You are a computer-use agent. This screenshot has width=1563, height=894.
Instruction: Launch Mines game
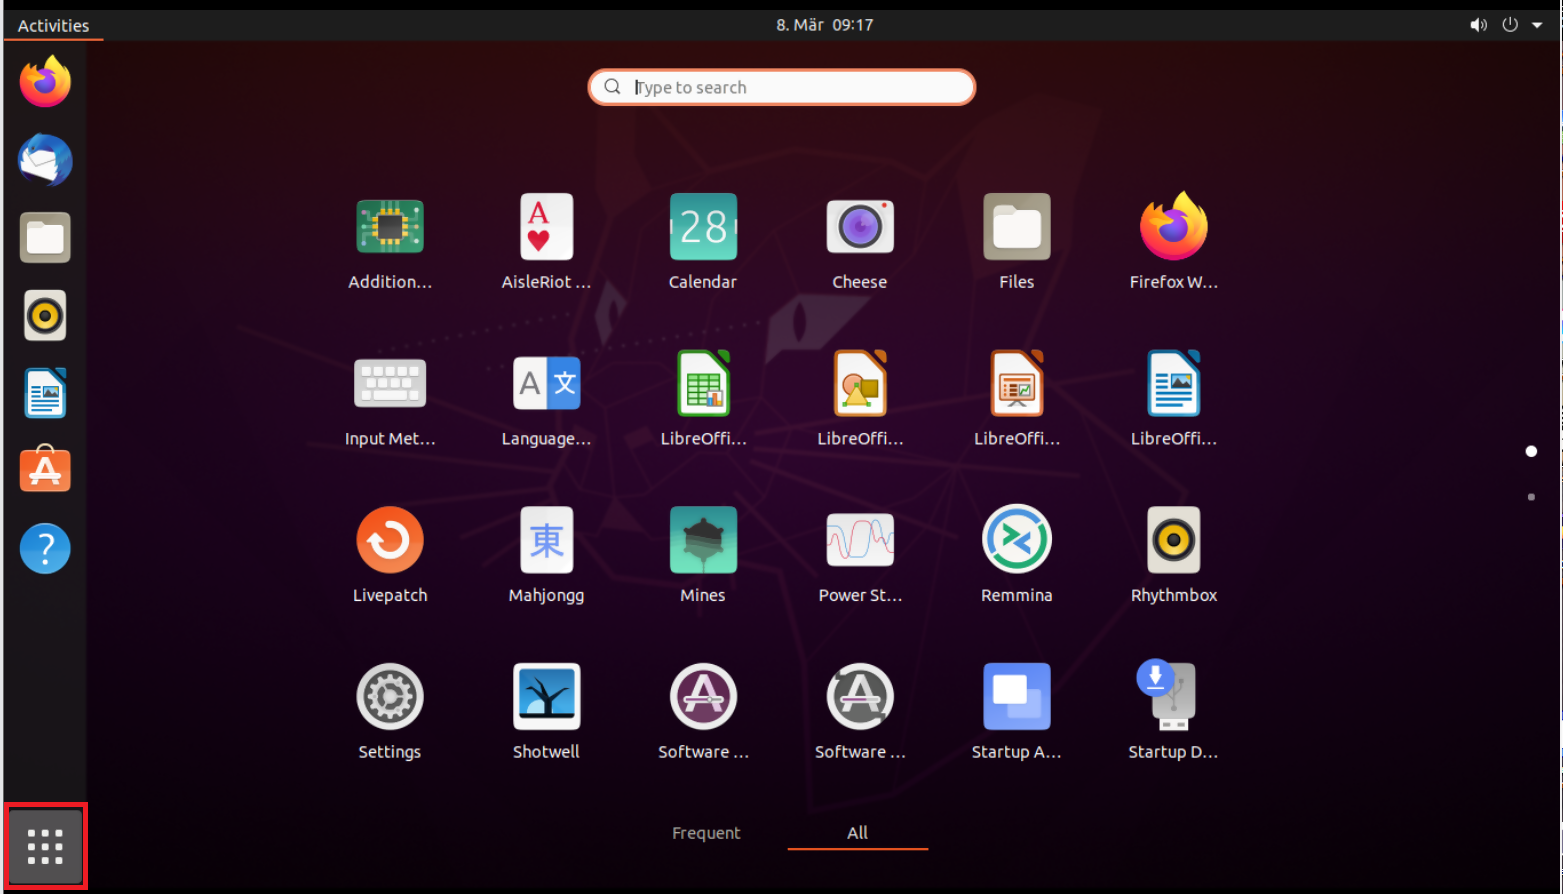[703, 540]
